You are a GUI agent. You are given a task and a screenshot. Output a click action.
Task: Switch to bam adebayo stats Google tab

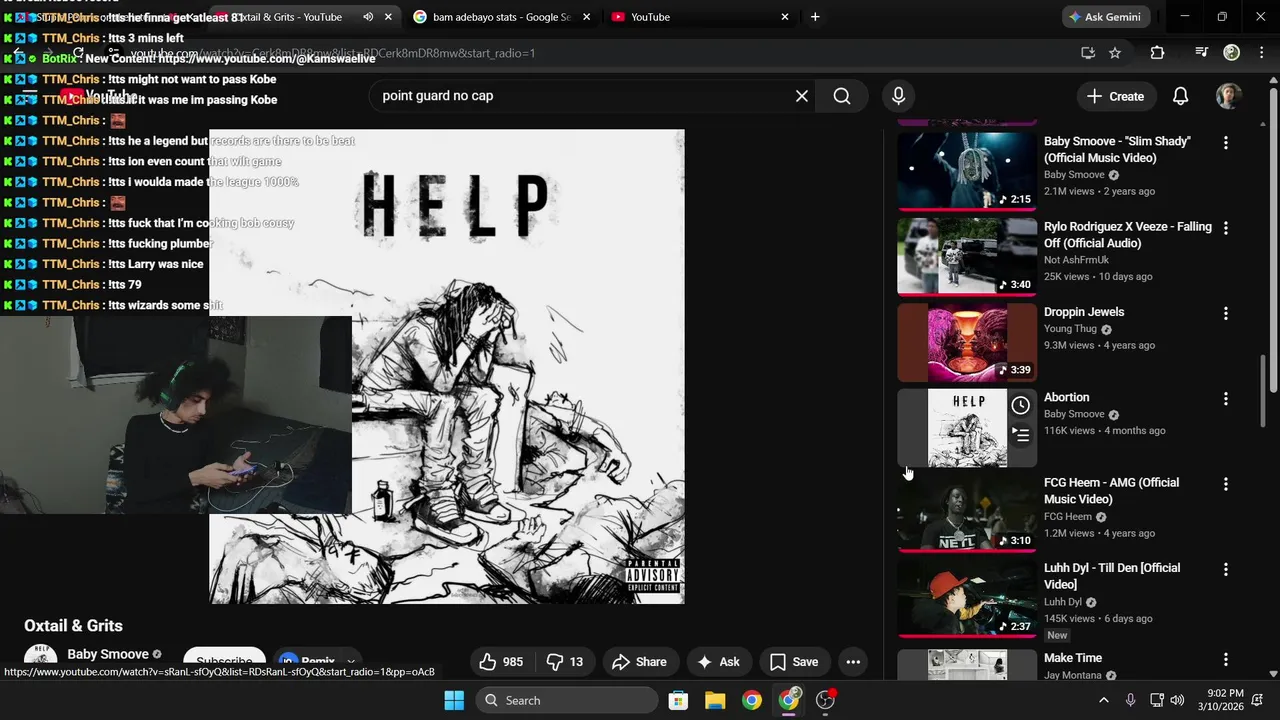pyautogui.click(x=502, y=17)
